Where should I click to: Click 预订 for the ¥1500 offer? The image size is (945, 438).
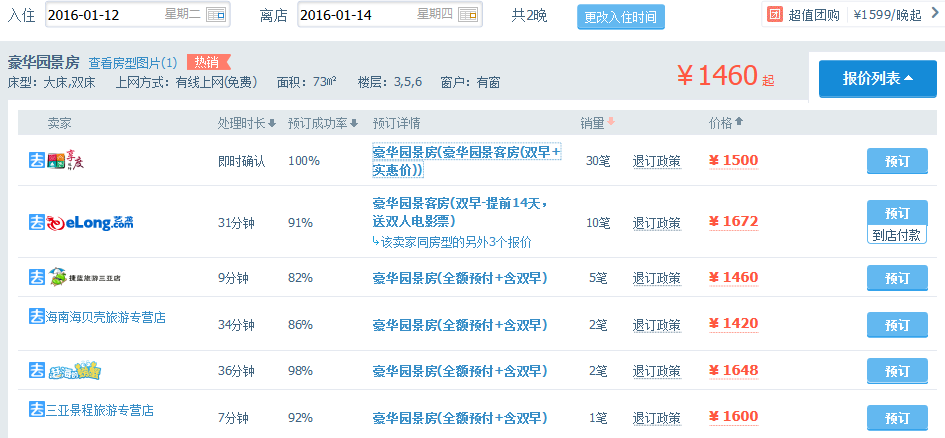point(897,161)
